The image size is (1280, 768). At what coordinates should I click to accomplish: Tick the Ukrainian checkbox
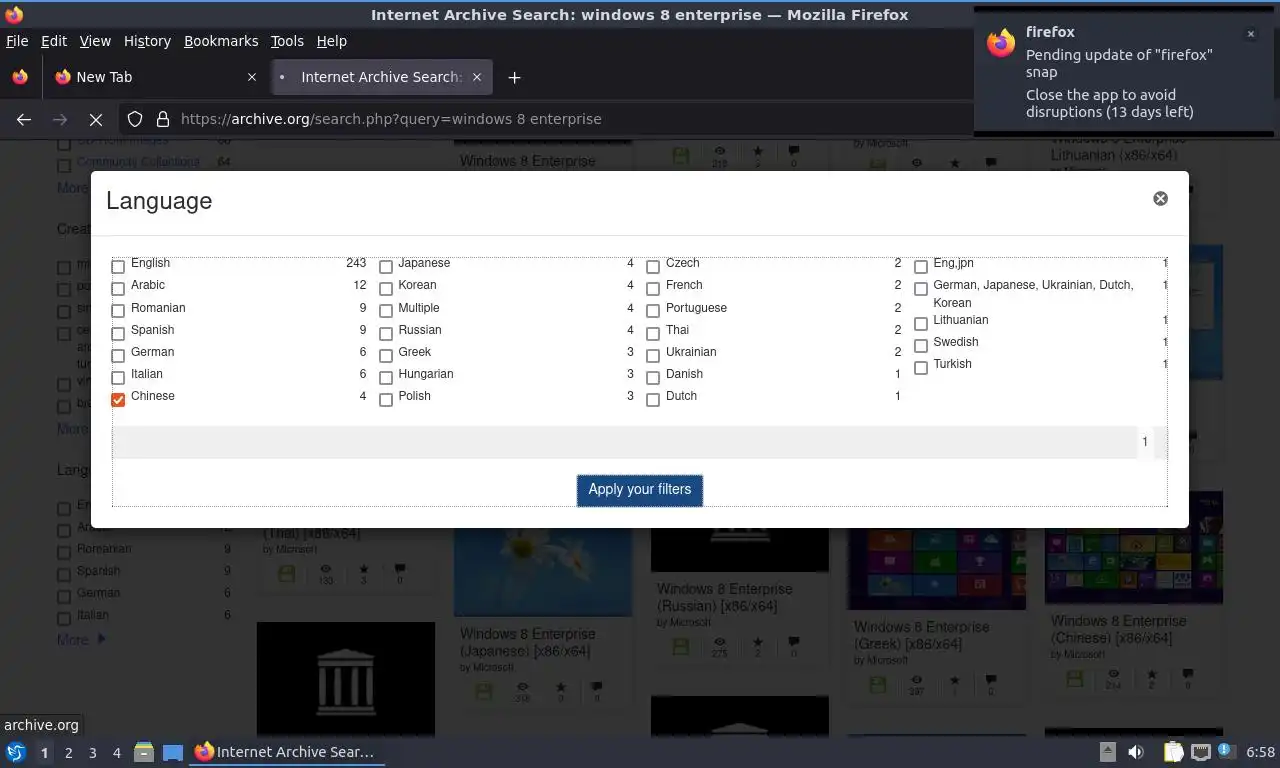tap(653, 355)
